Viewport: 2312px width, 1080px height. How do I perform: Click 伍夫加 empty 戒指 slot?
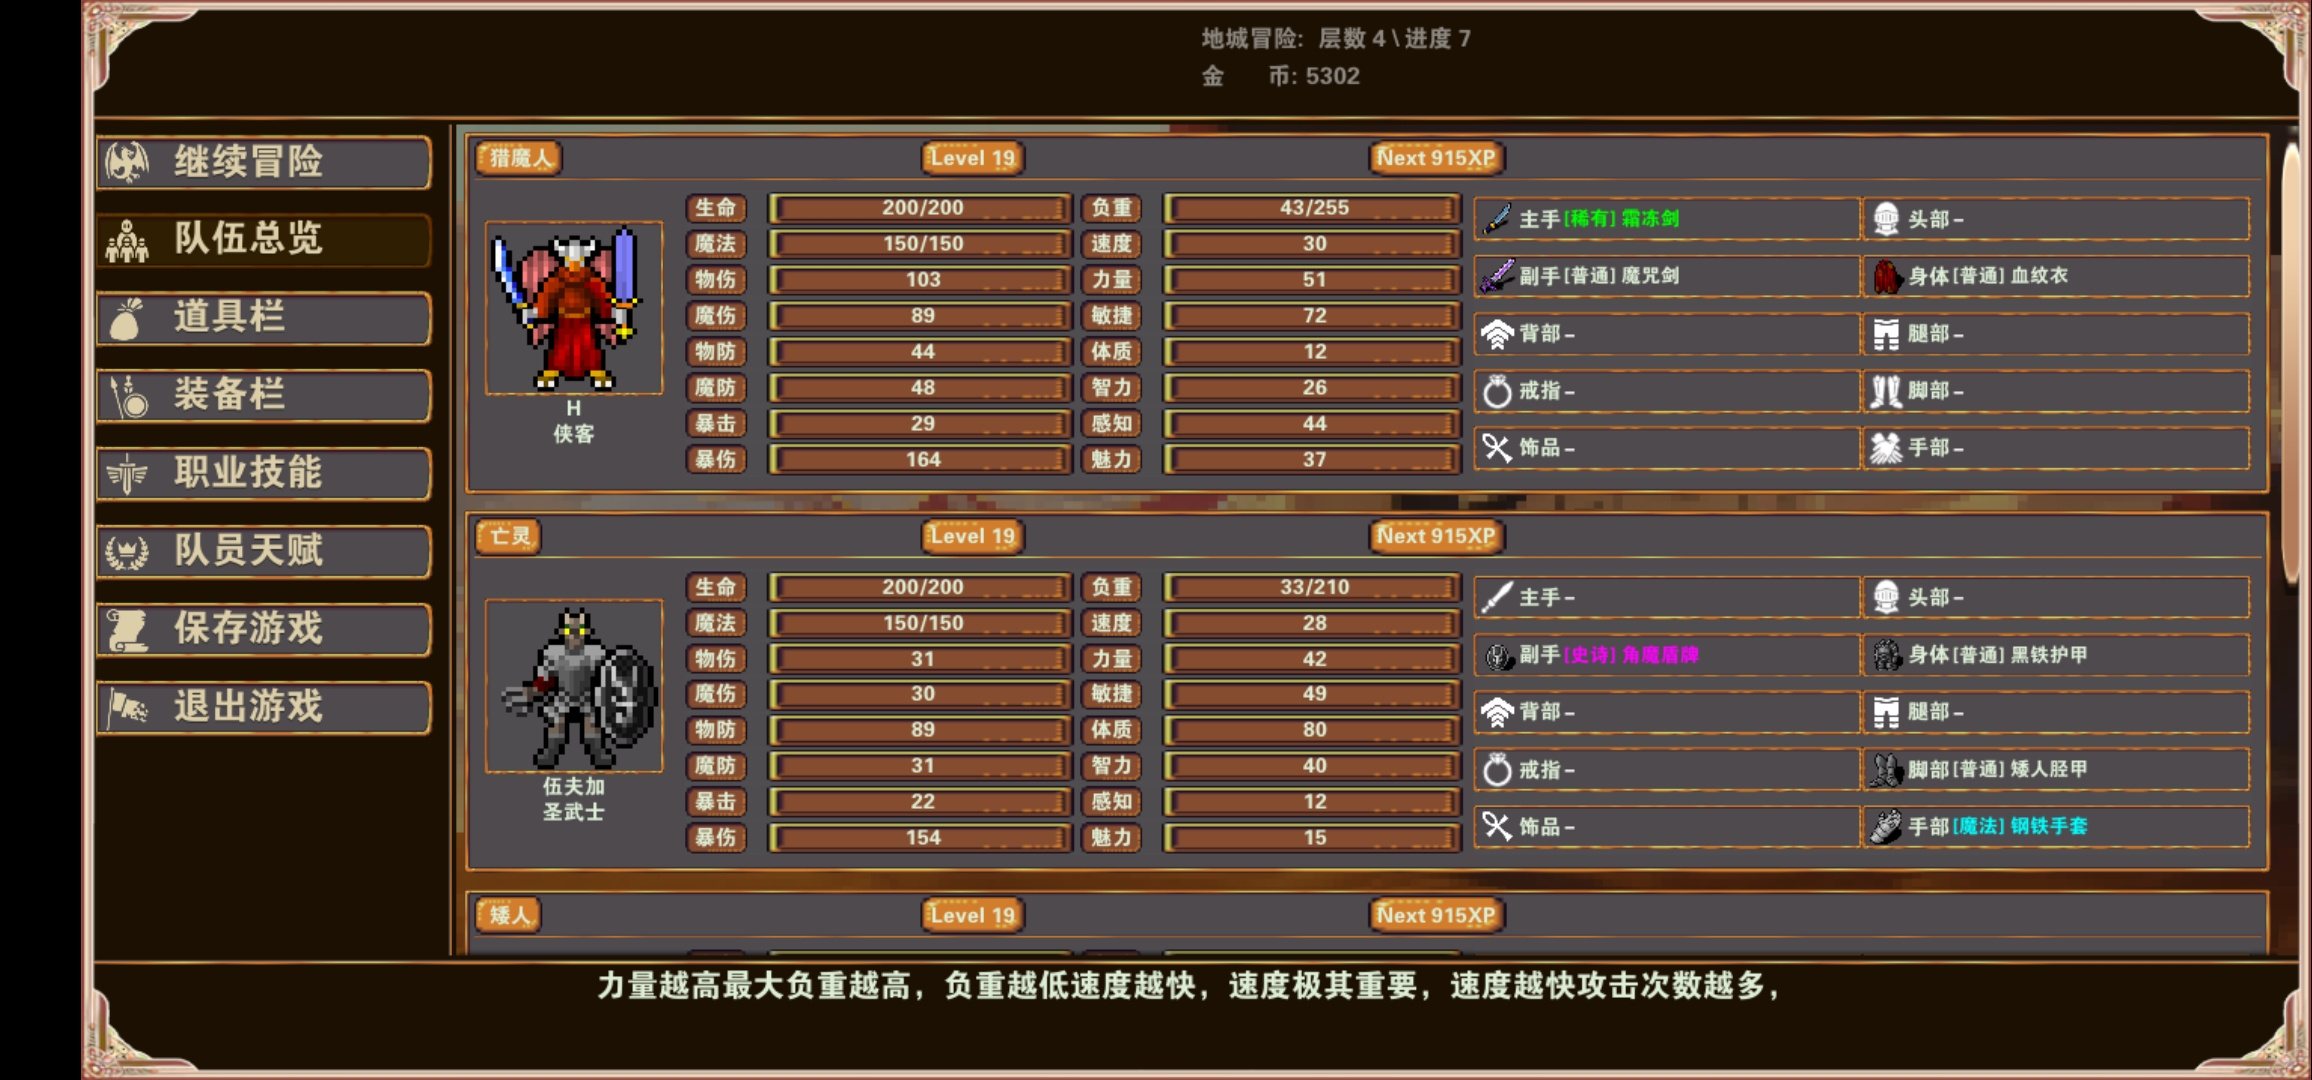click(x=1666, y=770)
